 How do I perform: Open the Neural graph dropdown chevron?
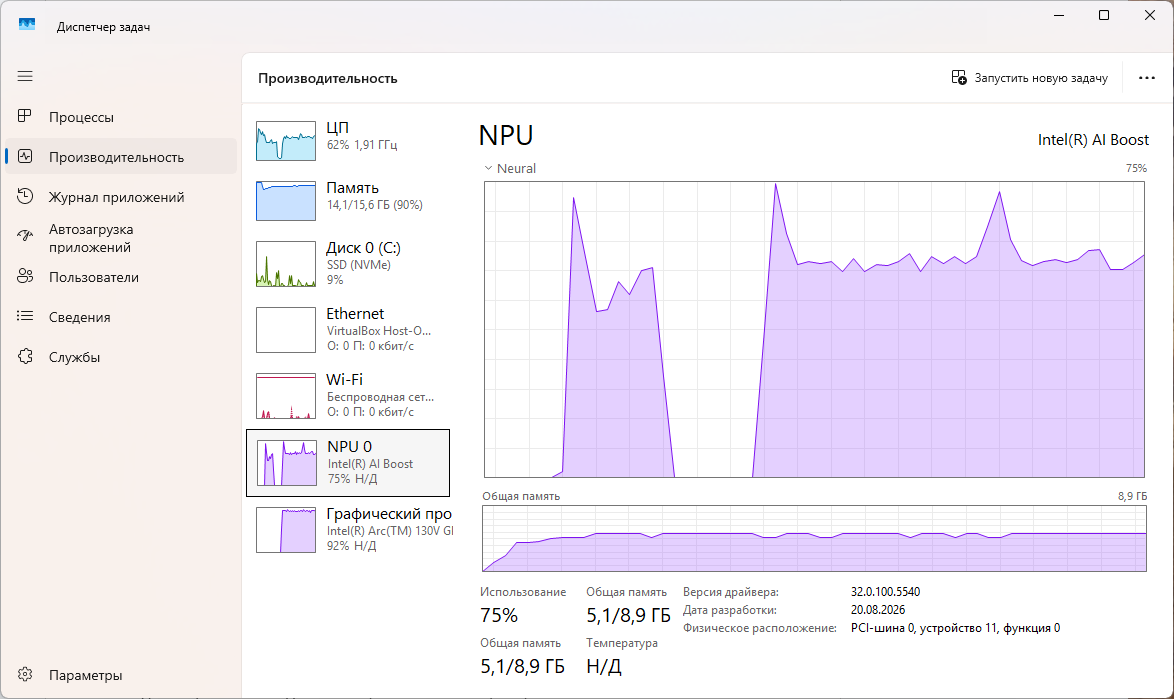[488, 168]
